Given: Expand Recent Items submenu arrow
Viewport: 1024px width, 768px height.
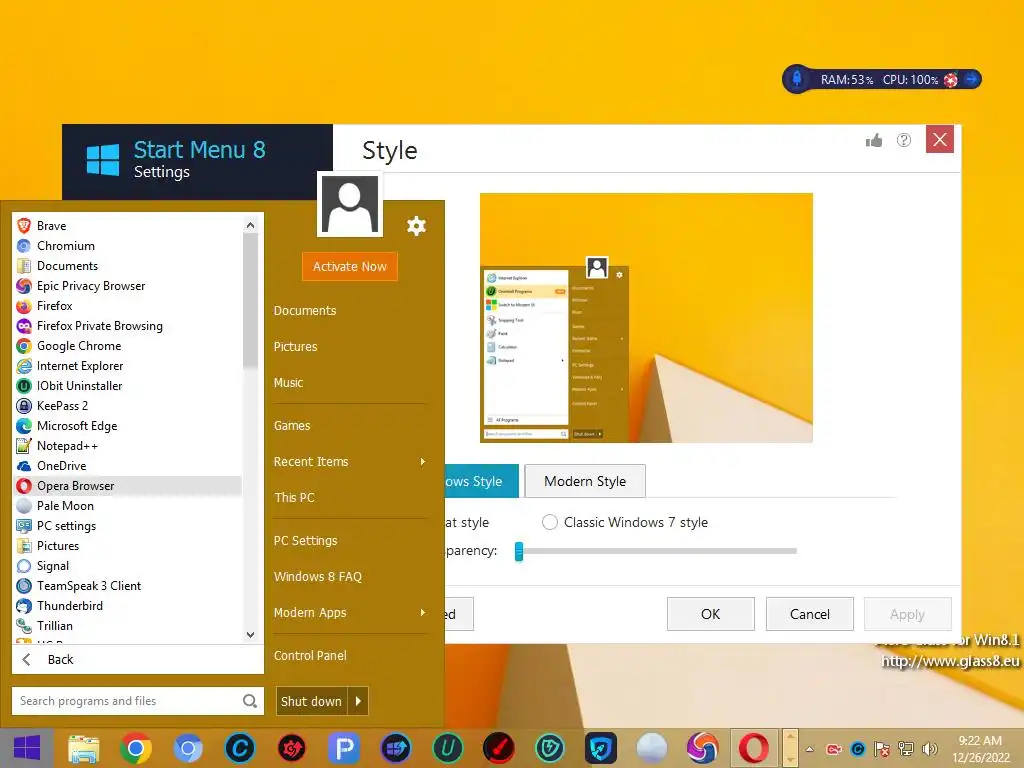Looking at the screenshot, I should click(423, 462).
